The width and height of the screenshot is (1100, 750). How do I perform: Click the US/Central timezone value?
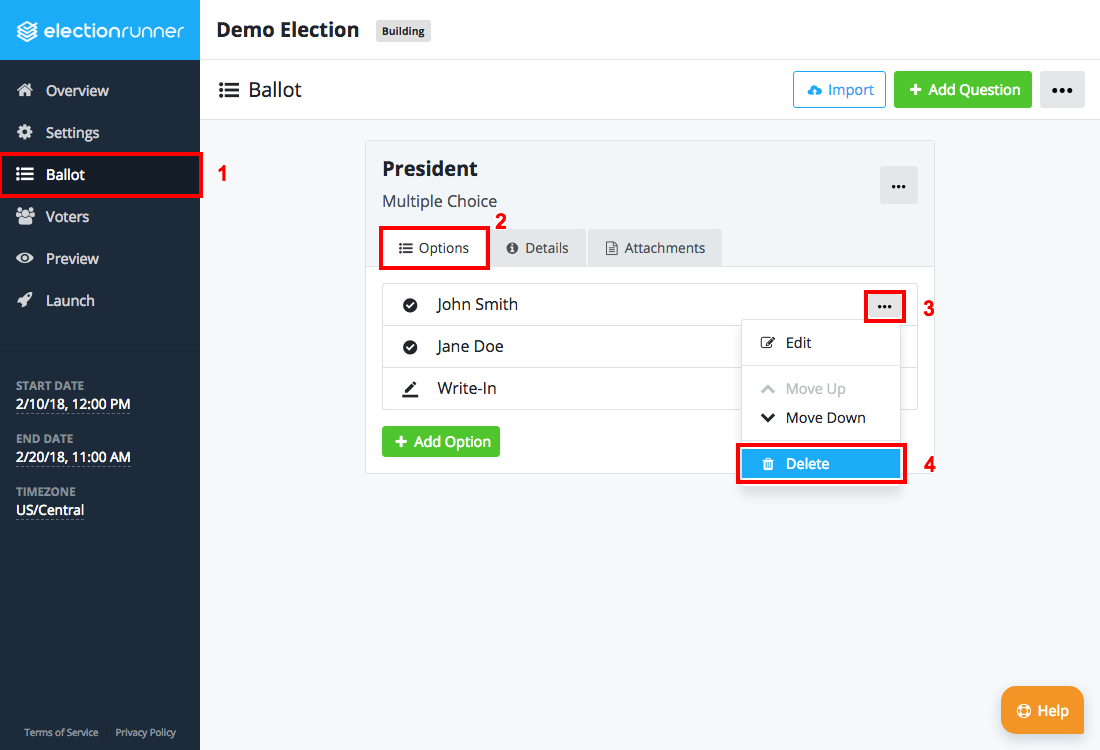point(50,510)
